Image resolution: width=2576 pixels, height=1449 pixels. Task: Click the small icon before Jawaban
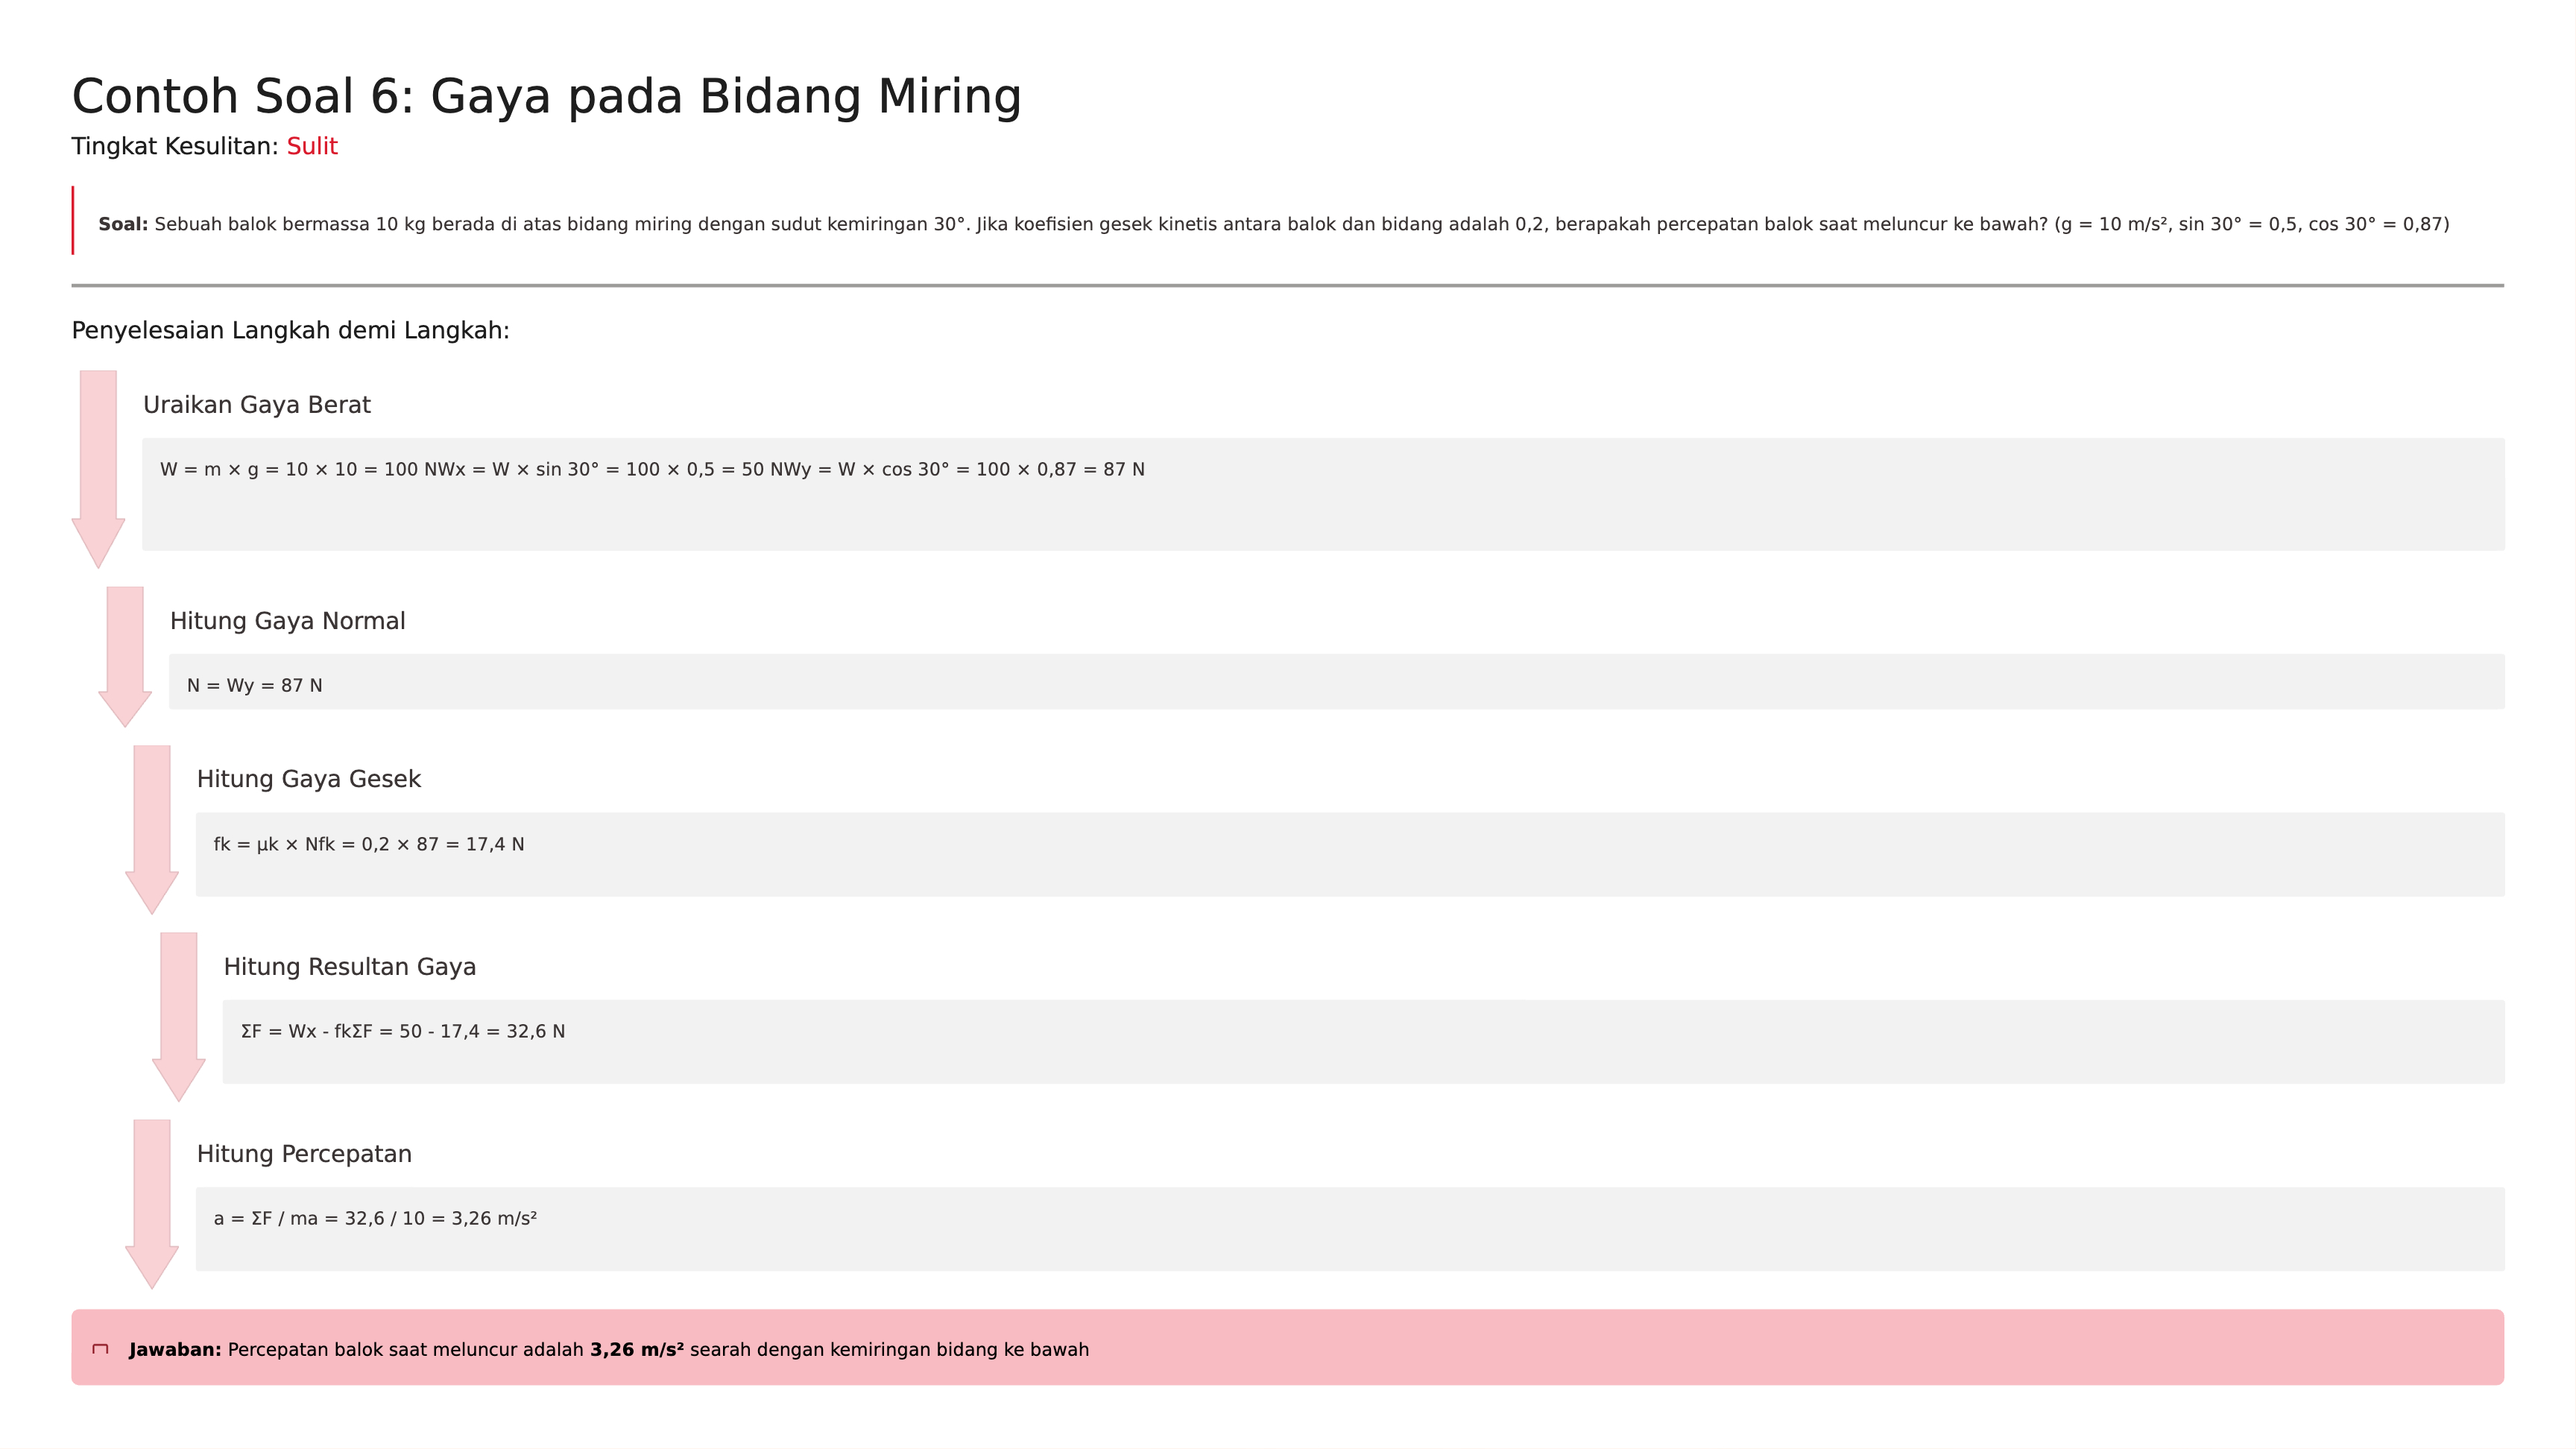pos(101,1349)
